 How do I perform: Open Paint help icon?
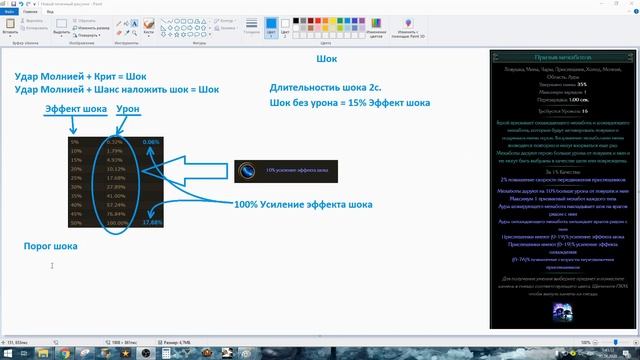pyautogui.click(x=636, y=11)
